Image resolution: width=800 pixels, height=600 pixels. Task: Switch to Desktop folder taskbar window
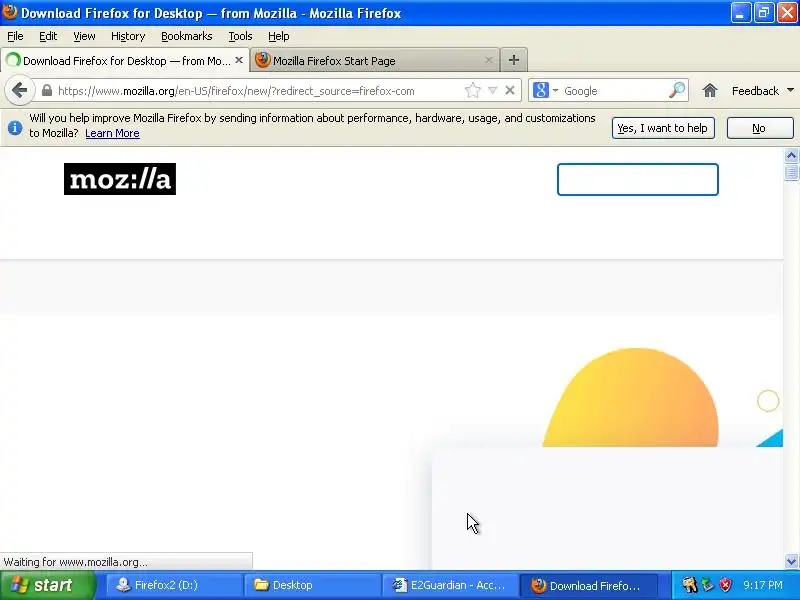312,585
